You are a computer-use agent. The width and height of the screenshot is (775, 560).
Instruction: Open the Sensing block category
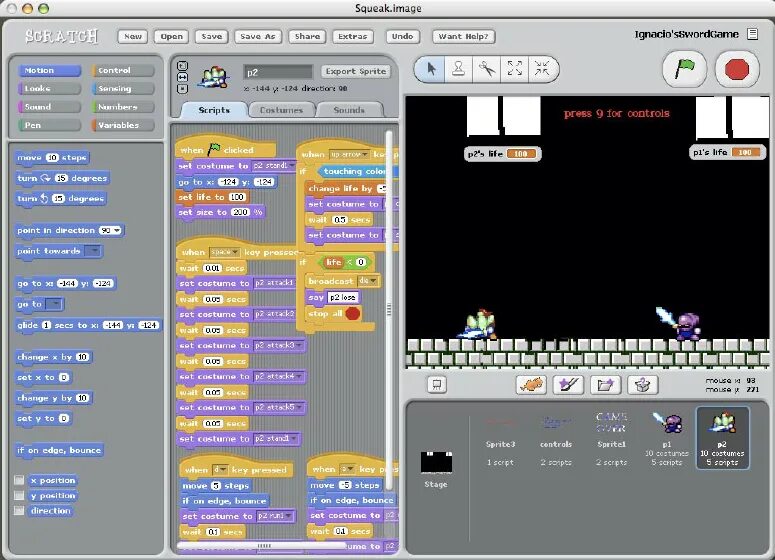click(x=123, y=88)
